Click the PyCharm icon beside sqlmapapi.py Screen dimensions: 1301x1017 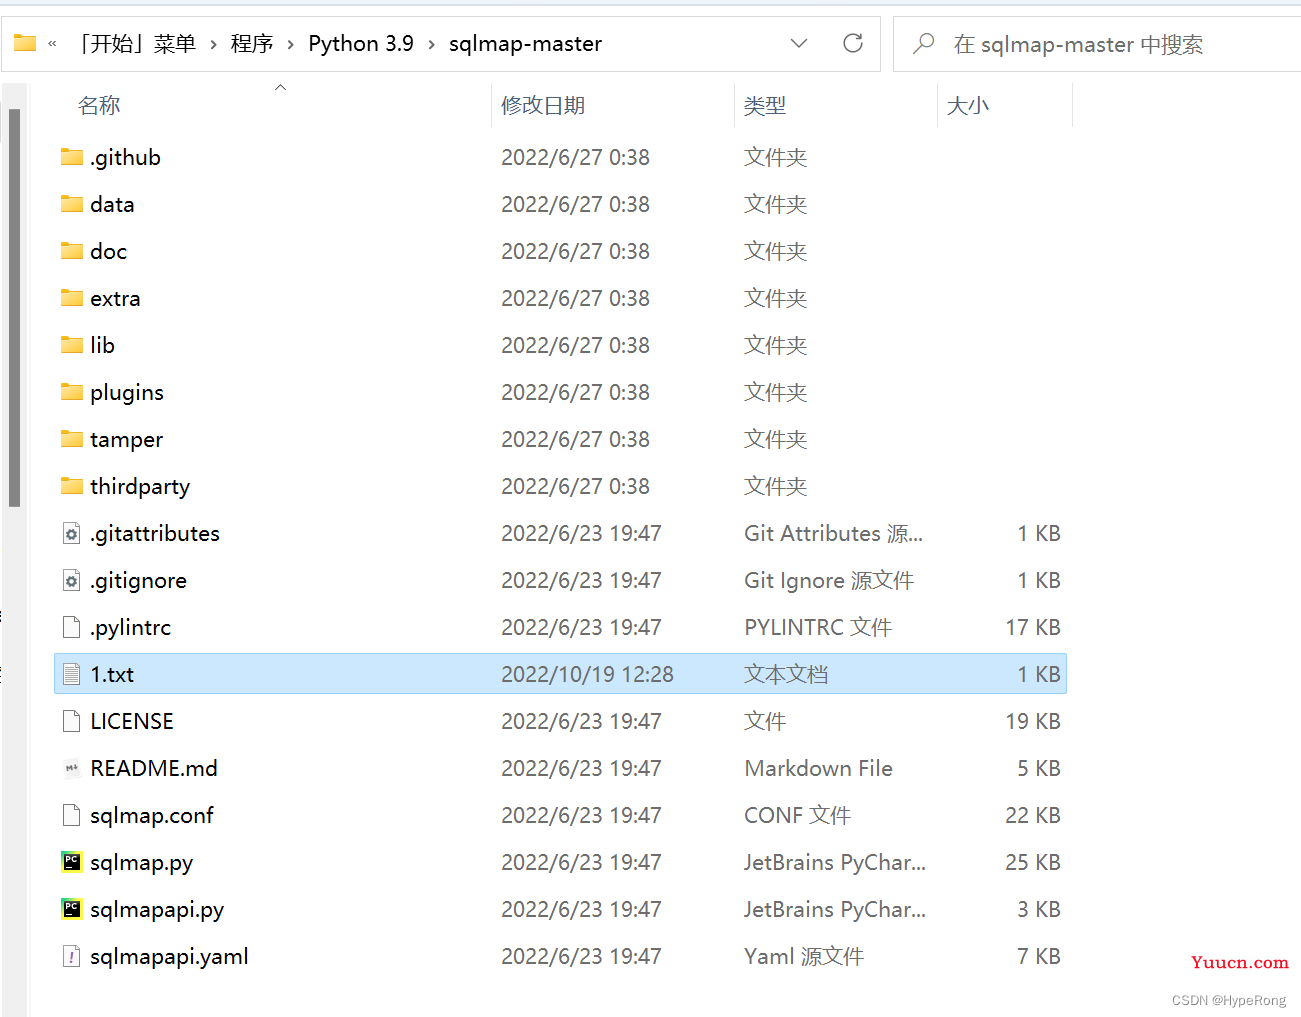coord(72,909)
